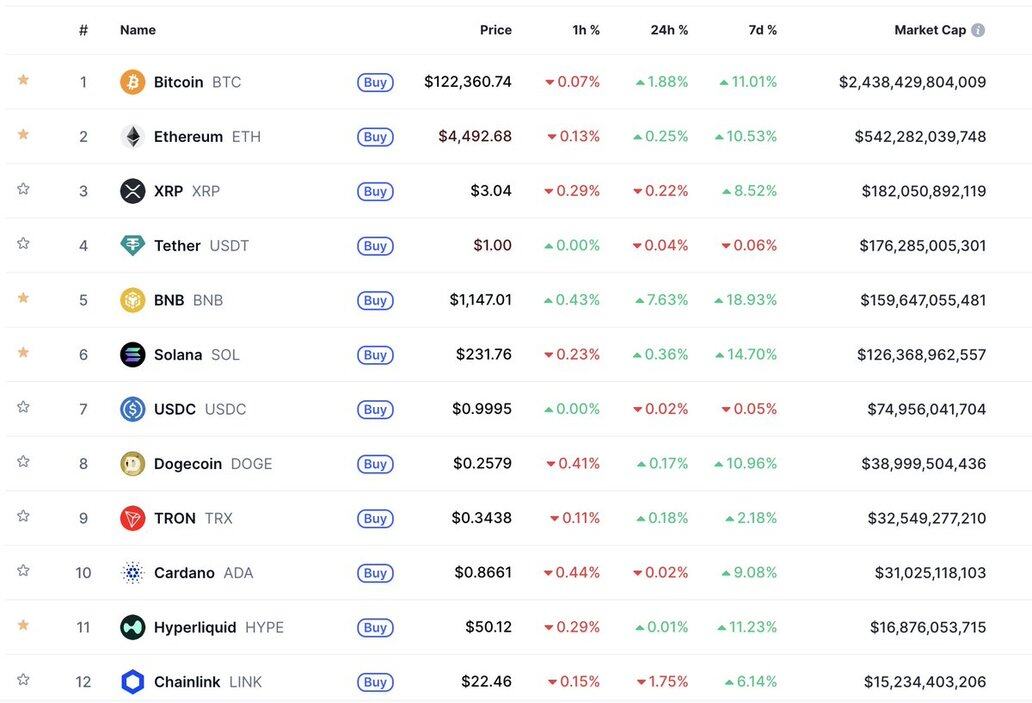
Task: Click the Dogecoin logo icon
Action: pyautogui.click(x=132, y=464)
